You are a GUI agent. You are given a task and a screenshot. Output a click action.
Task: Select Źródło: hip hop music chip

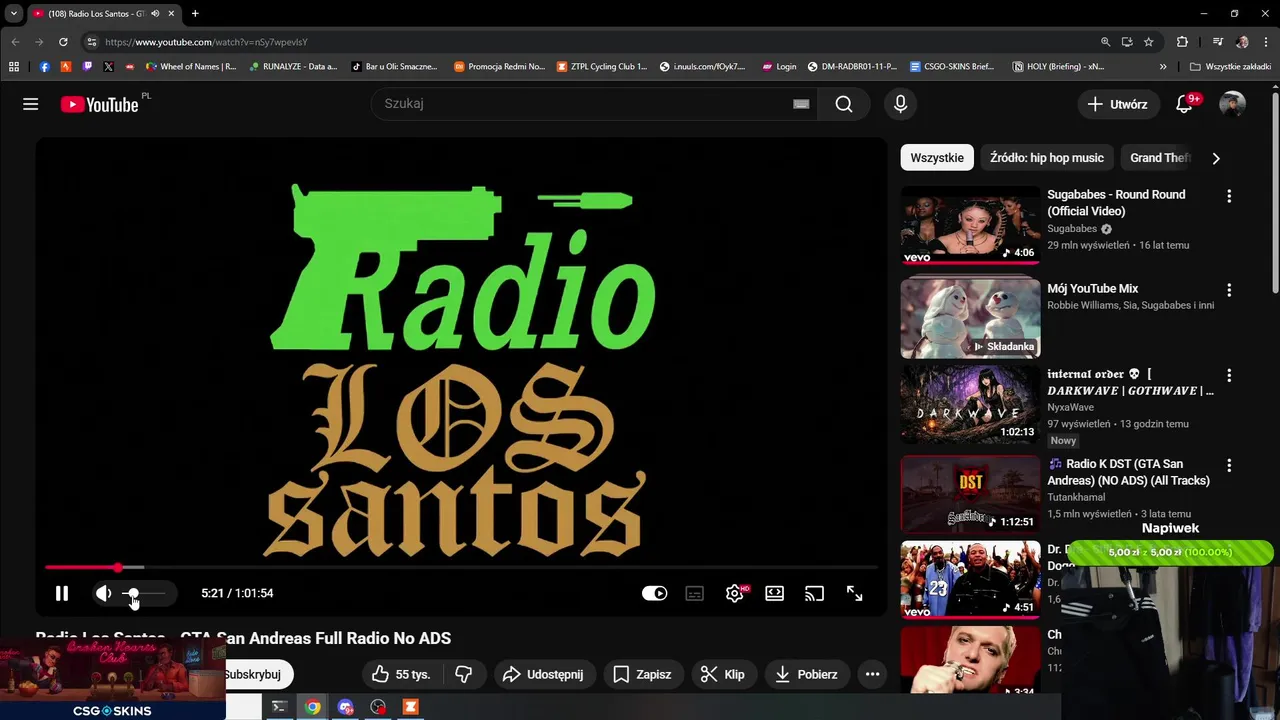1047,158
